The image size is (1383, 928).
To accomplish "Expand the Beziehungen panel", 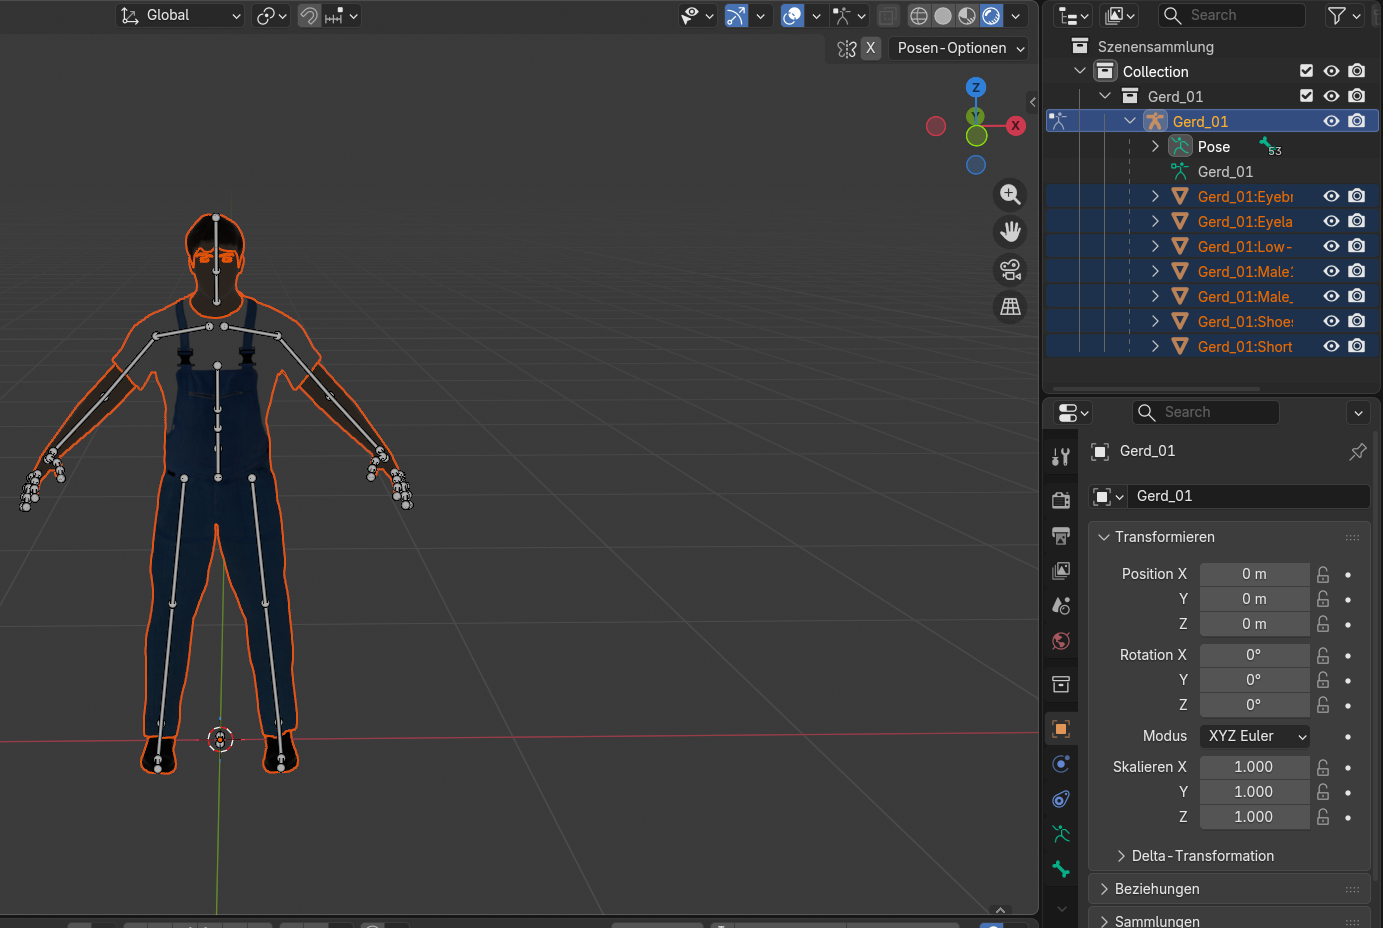I will coord(1157,889).
